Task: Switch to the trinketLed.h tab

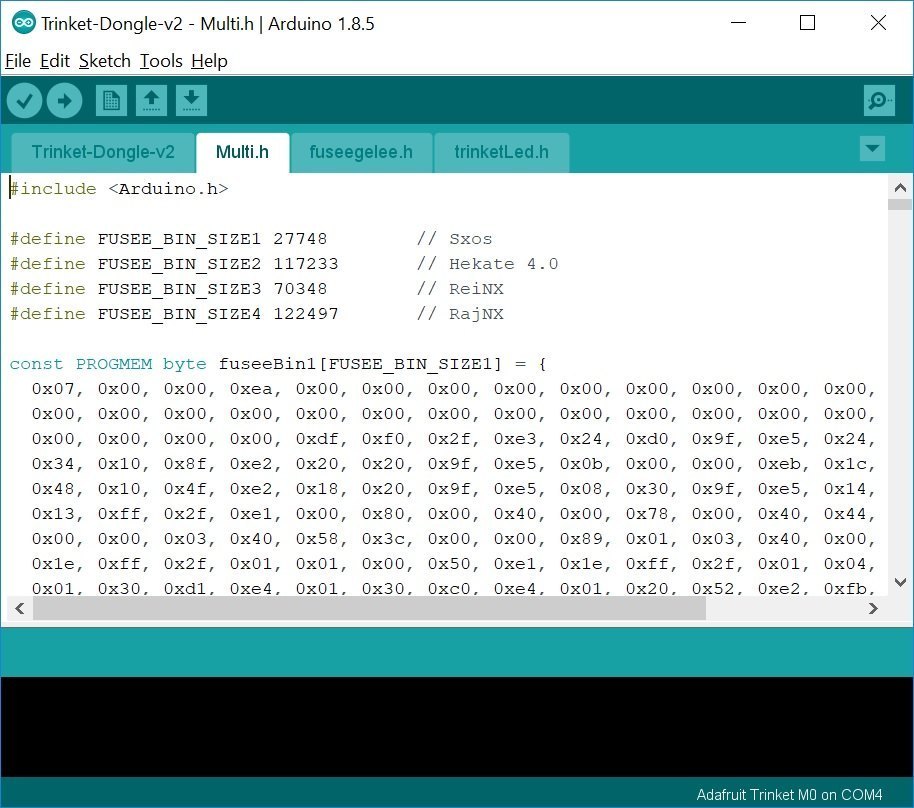Action: click(x=501, y=153)
